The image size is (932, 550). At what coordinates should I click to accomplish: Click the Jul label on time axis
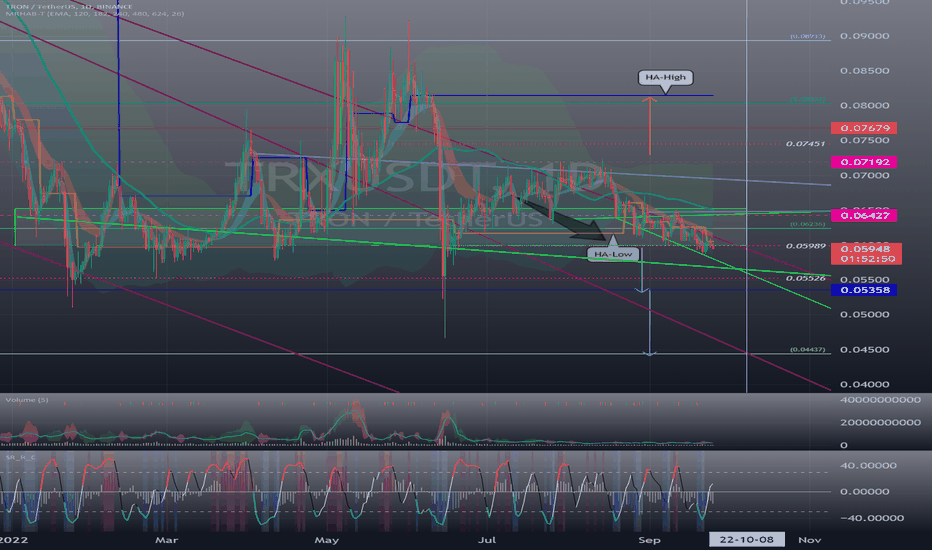tap(487, 540)
